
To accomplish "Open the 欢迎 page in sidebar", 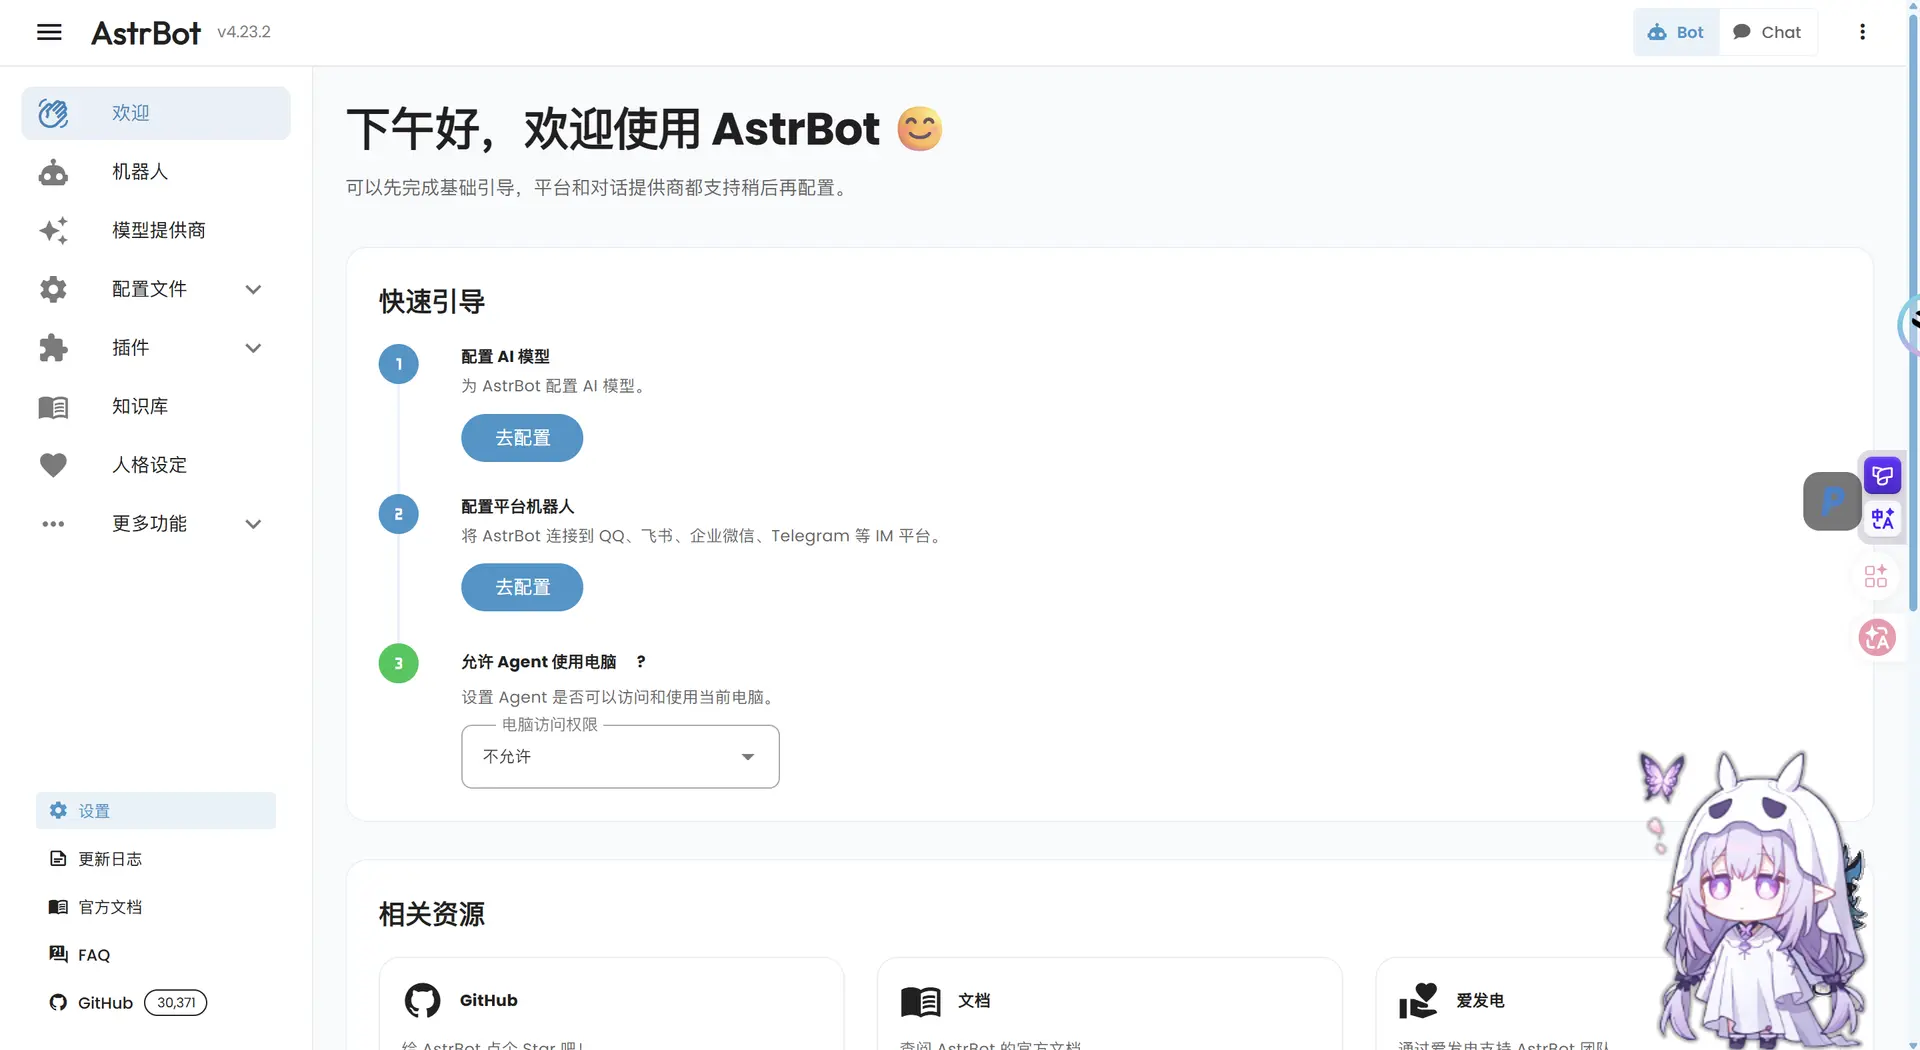I will coord(156,113).
